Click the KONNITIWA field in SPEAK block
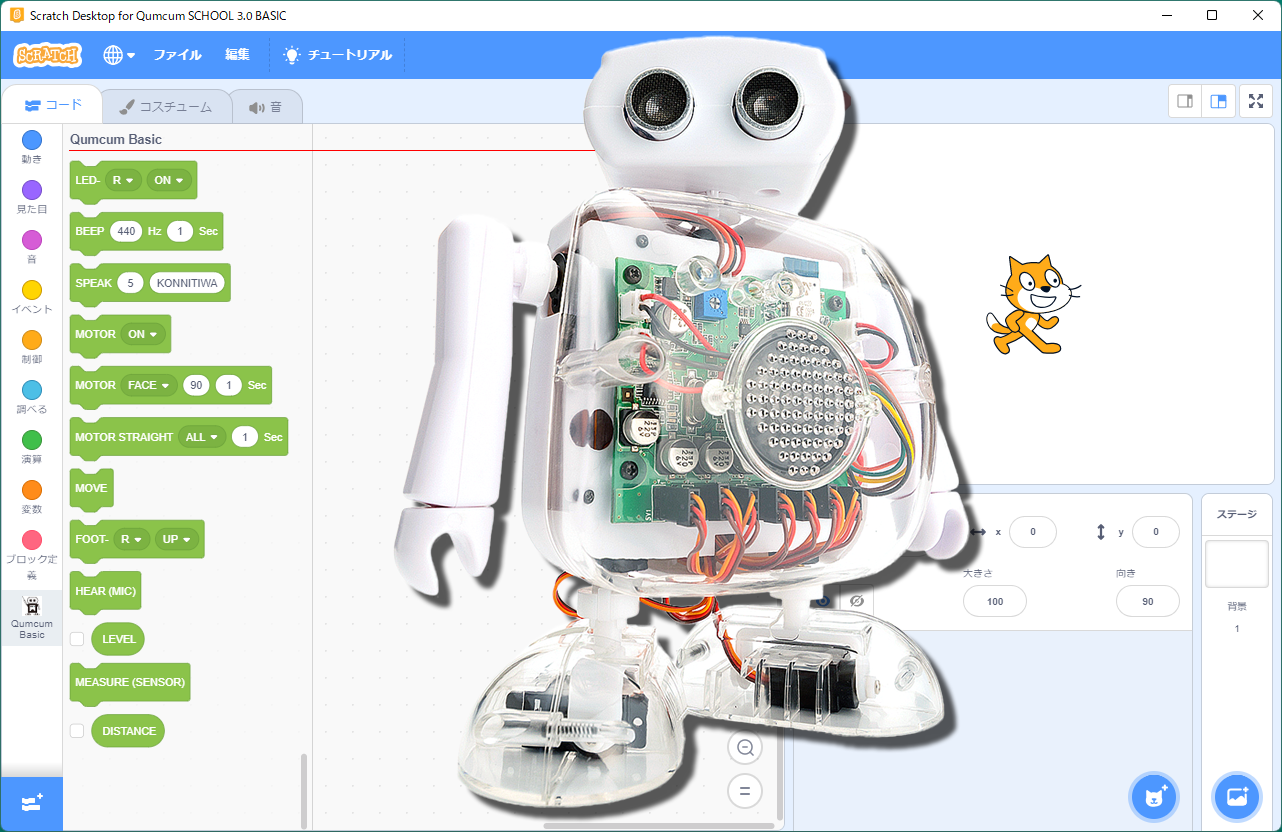 pyautogui.click(x=187, y=283)
